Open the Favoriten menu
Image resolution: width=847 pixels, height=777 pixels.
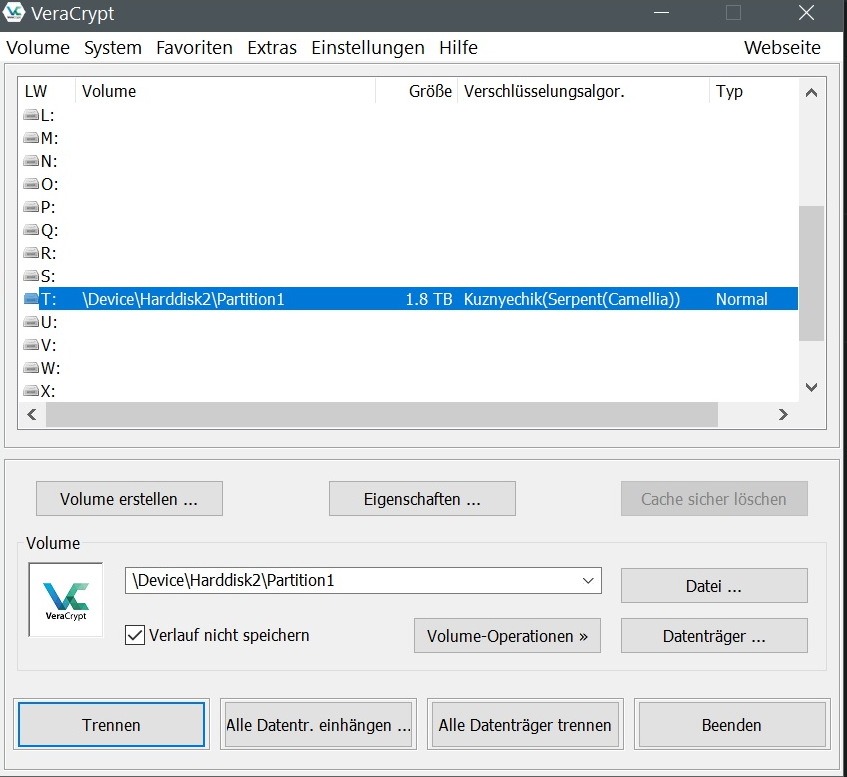[194, 48]
